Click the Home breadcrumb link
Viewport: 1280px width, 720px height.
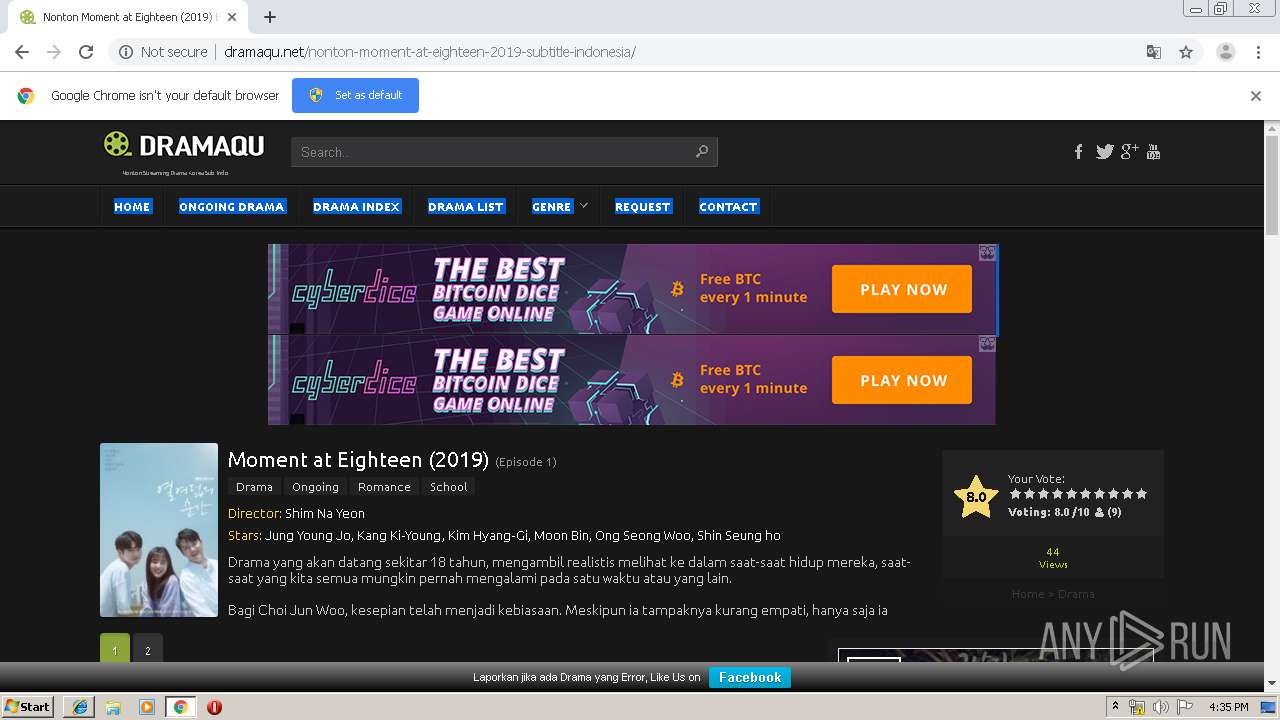pos(1027,594)
